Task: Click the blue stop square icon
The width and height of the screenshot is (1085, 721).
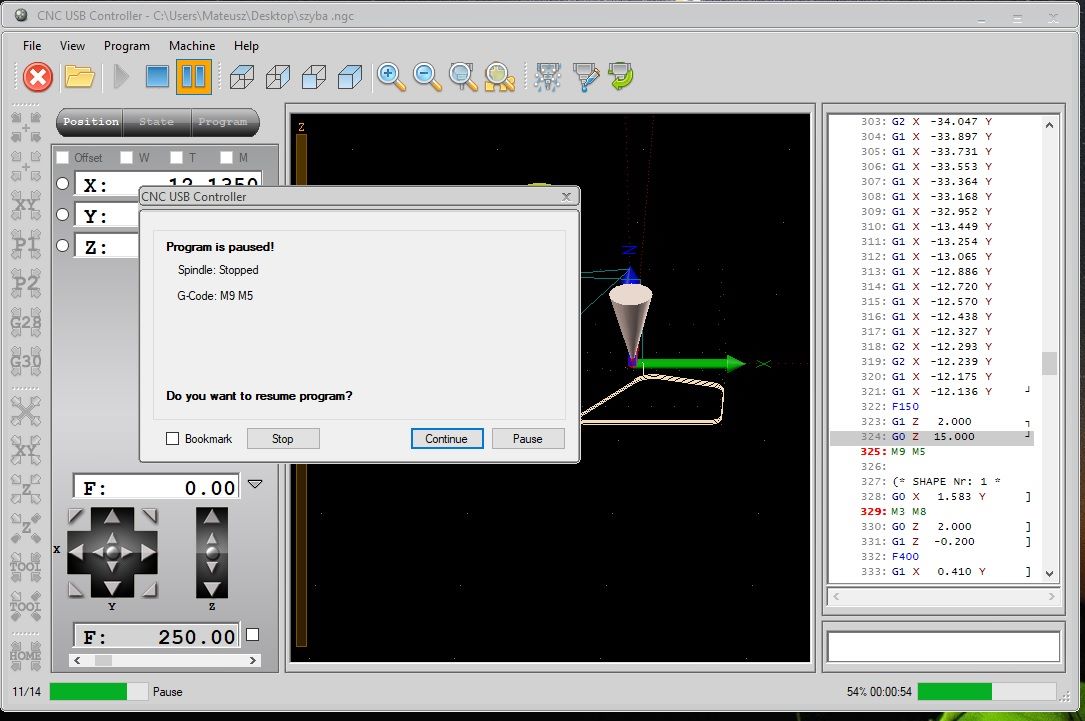Action: (157, 76)
